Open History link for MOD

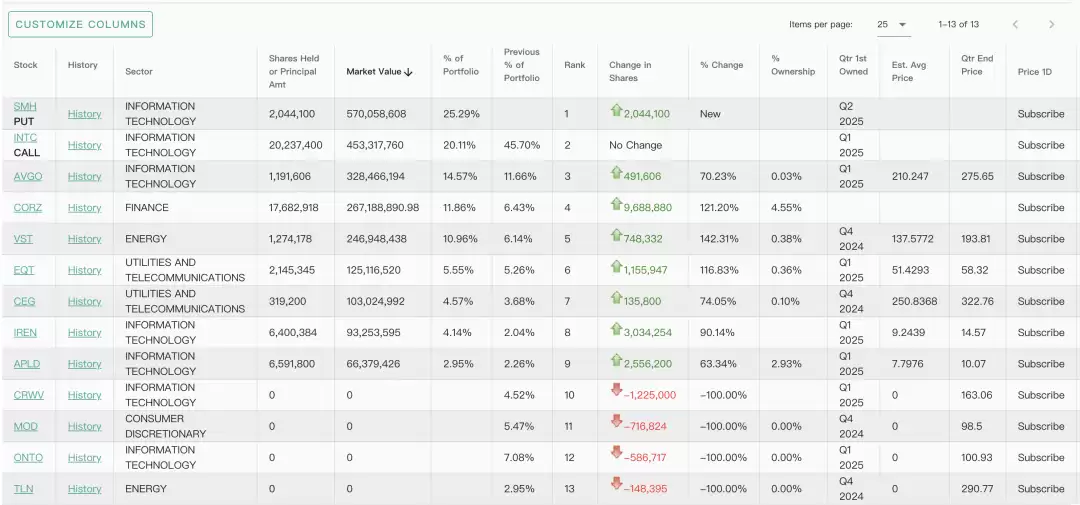coord(84,427)
